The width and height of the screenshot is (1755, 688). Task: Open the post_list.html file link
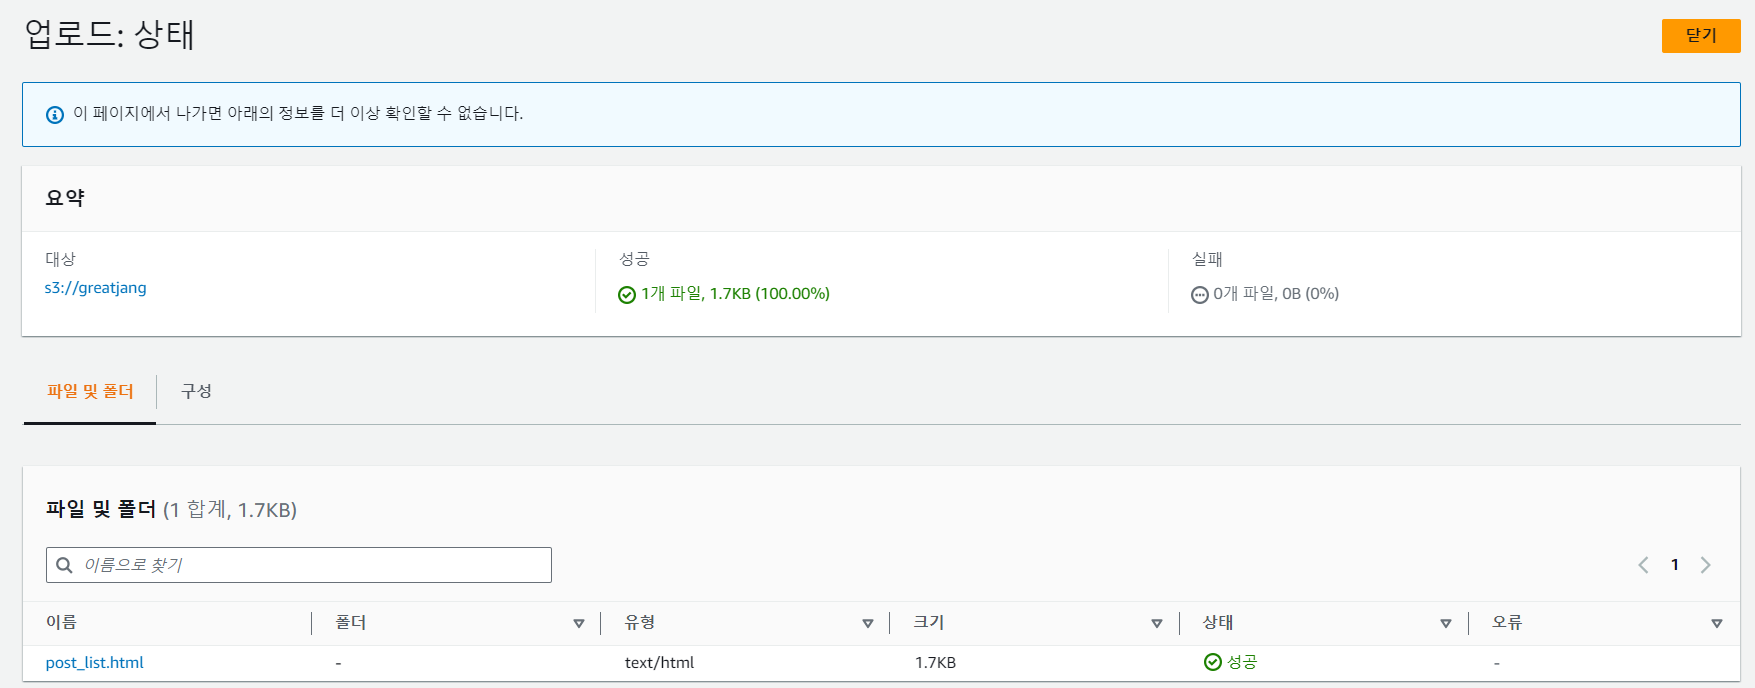pos(95,662)
